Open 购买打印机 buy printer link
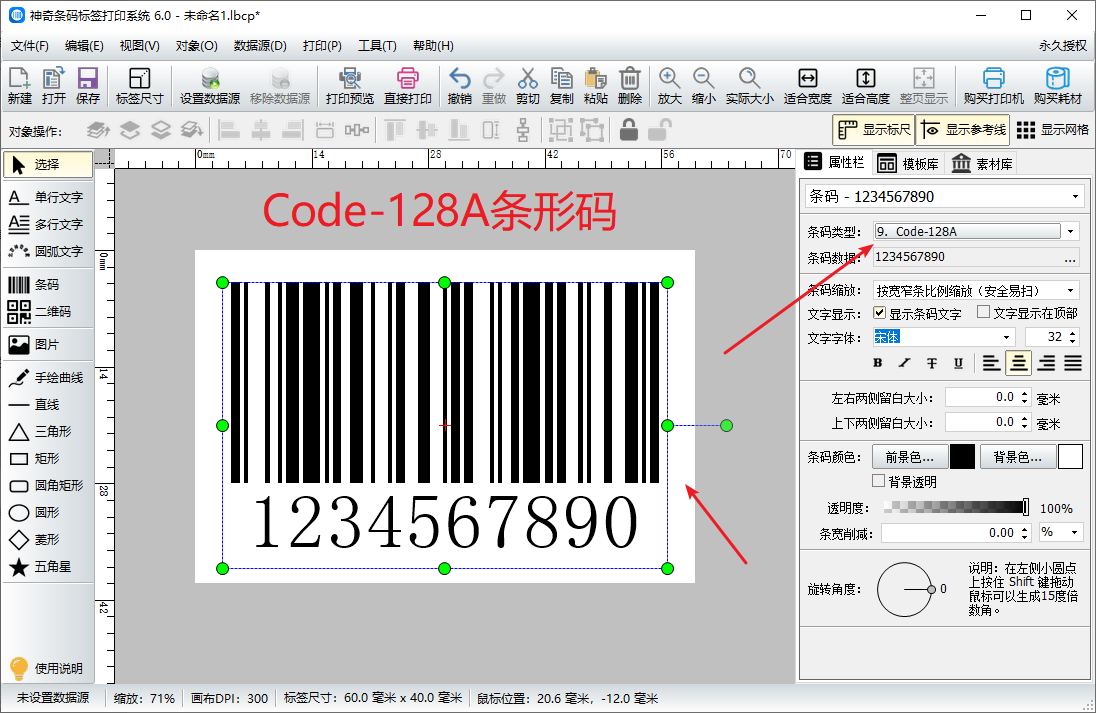The width and height of the screenshot is (1096, 713). 993,85
